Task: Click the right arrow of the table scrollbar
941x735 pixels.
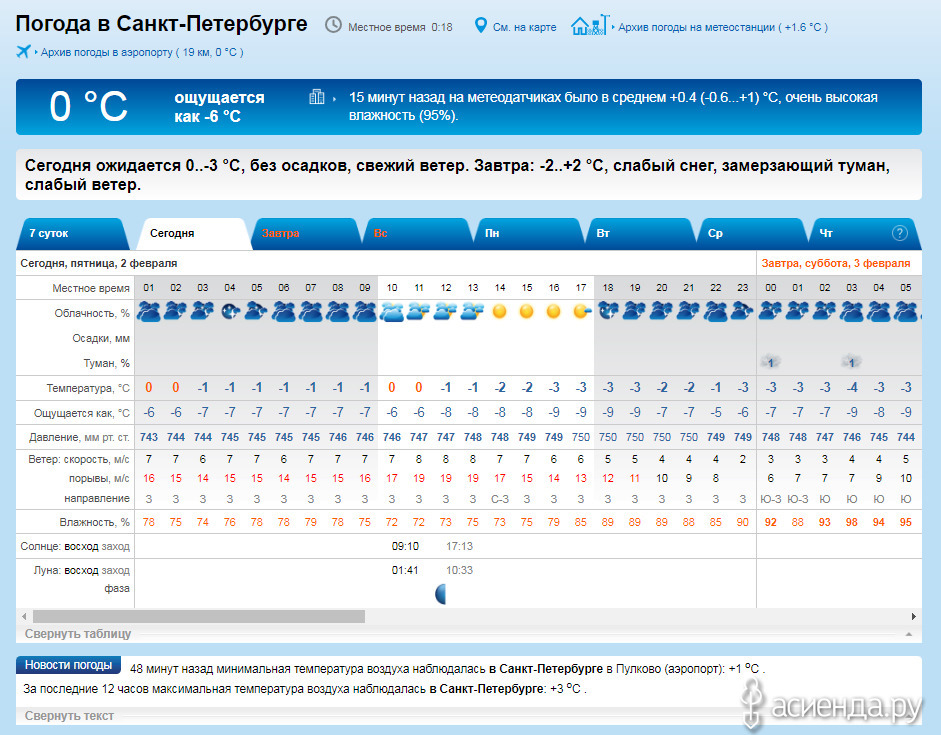Action: (913, 616)
